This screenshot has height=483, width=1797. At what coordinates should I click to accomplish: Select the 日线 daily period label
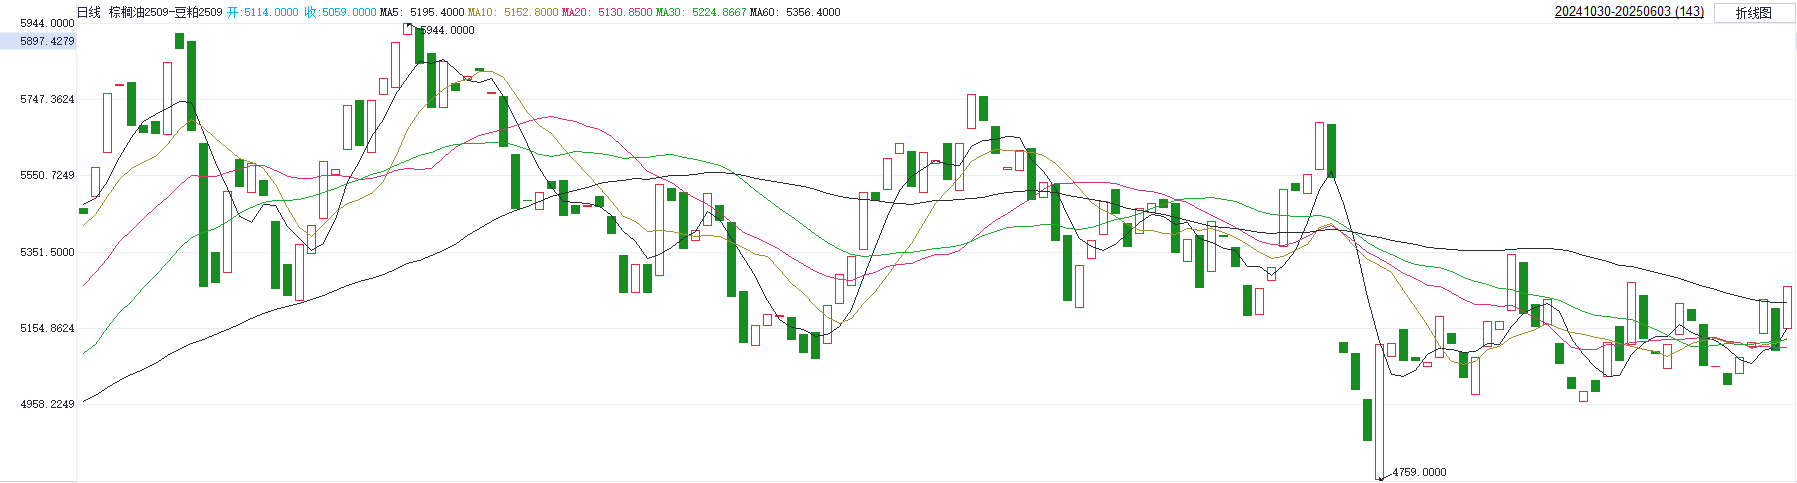click(89, 12)
